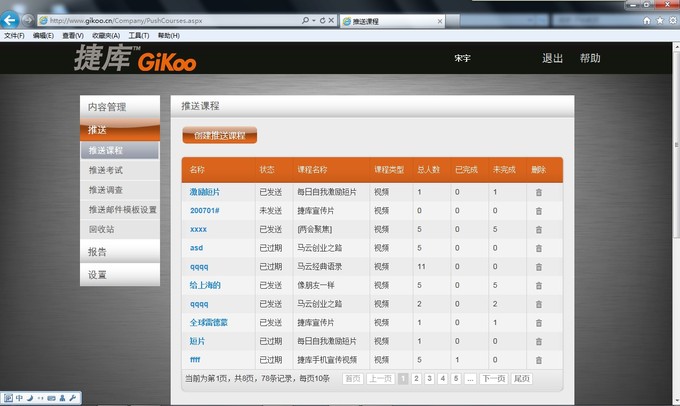Image resolution: width=680 pixels, height=406 pixels.
Task: Click the 捷库 GiKoo logo
Action: click(135, 58)
